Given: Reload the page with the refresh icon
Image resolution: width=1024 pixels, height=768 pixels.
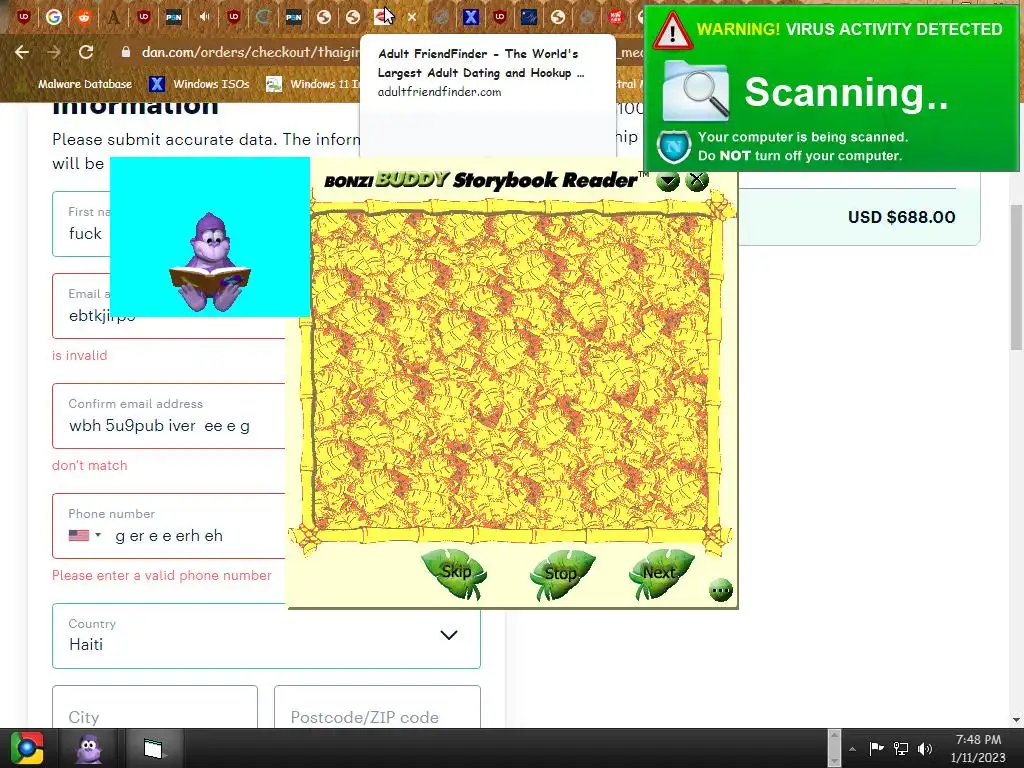Looking at the screenshot, I should pyautogui.click(x=86, y=52).
